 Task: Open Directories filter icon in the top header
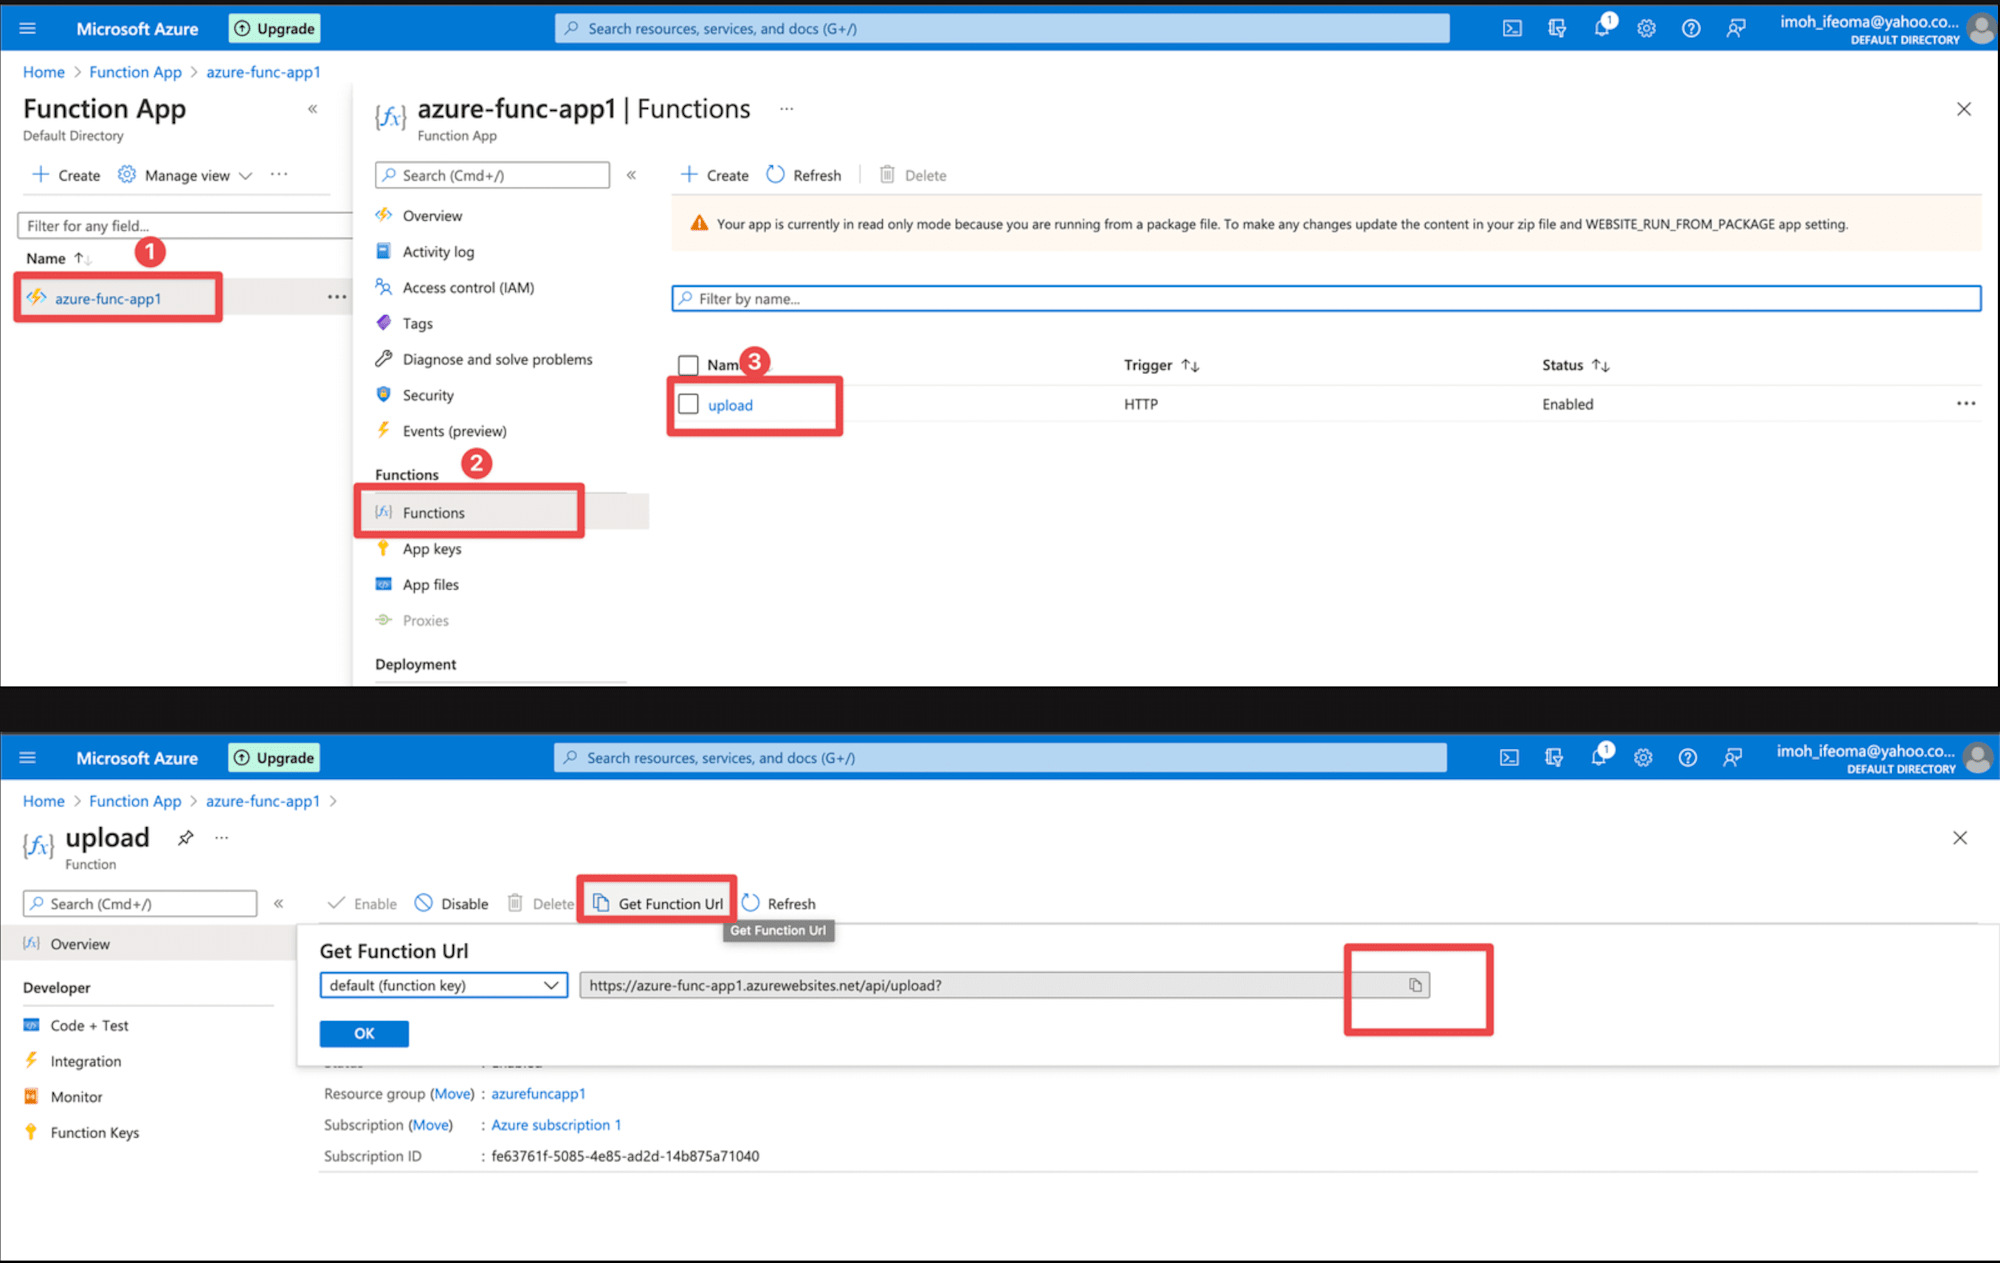tap(1557, 28)
